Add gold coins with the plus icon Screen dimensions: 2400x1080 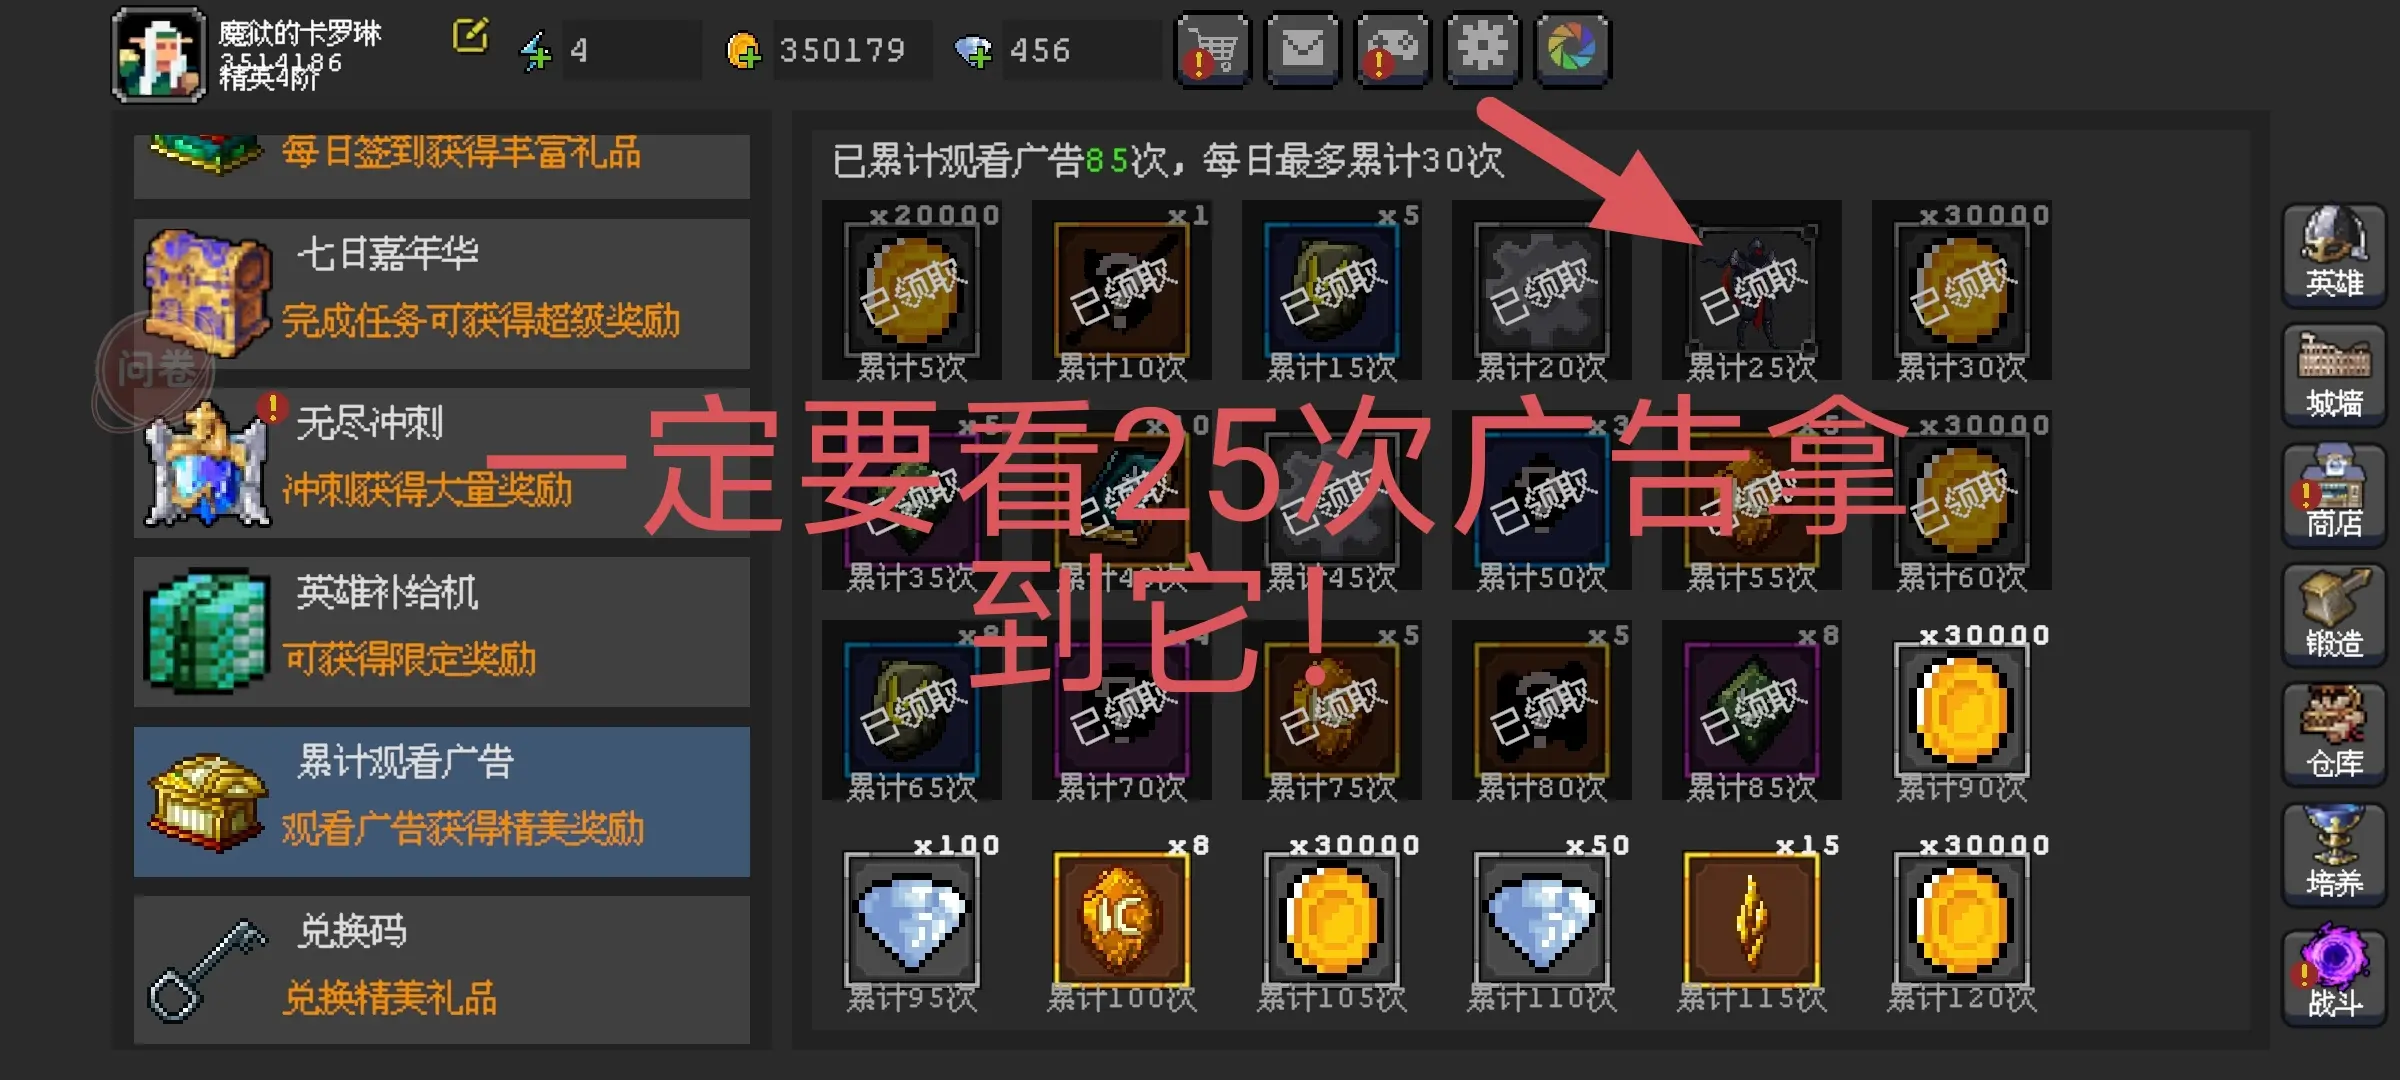coord(743,51)
